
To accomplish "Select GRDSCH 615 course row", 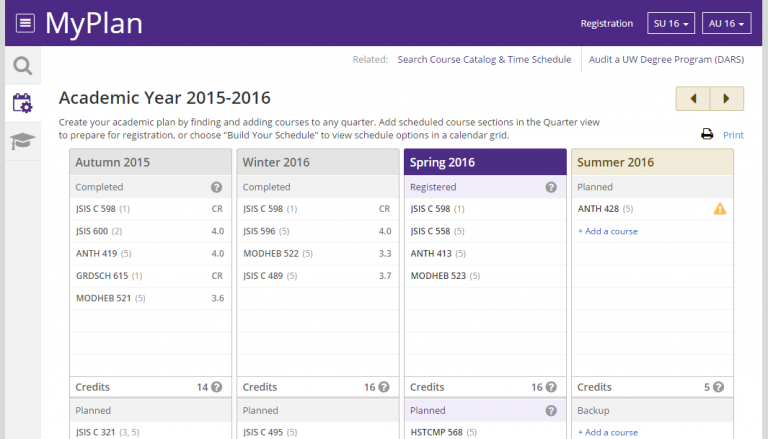I will point(150,276).
